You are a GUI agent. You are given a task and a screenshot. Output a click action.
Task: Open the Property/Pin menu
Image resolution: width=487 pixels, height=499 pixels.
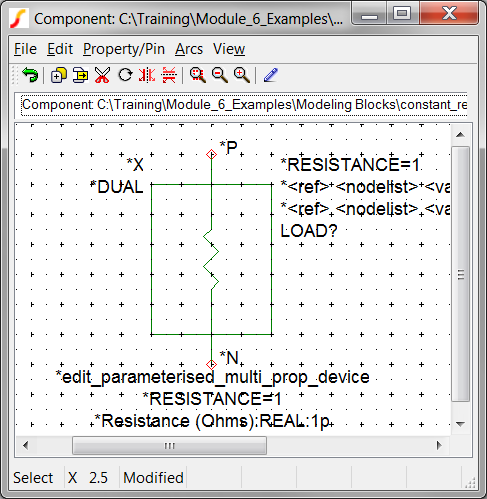(124, 49)
